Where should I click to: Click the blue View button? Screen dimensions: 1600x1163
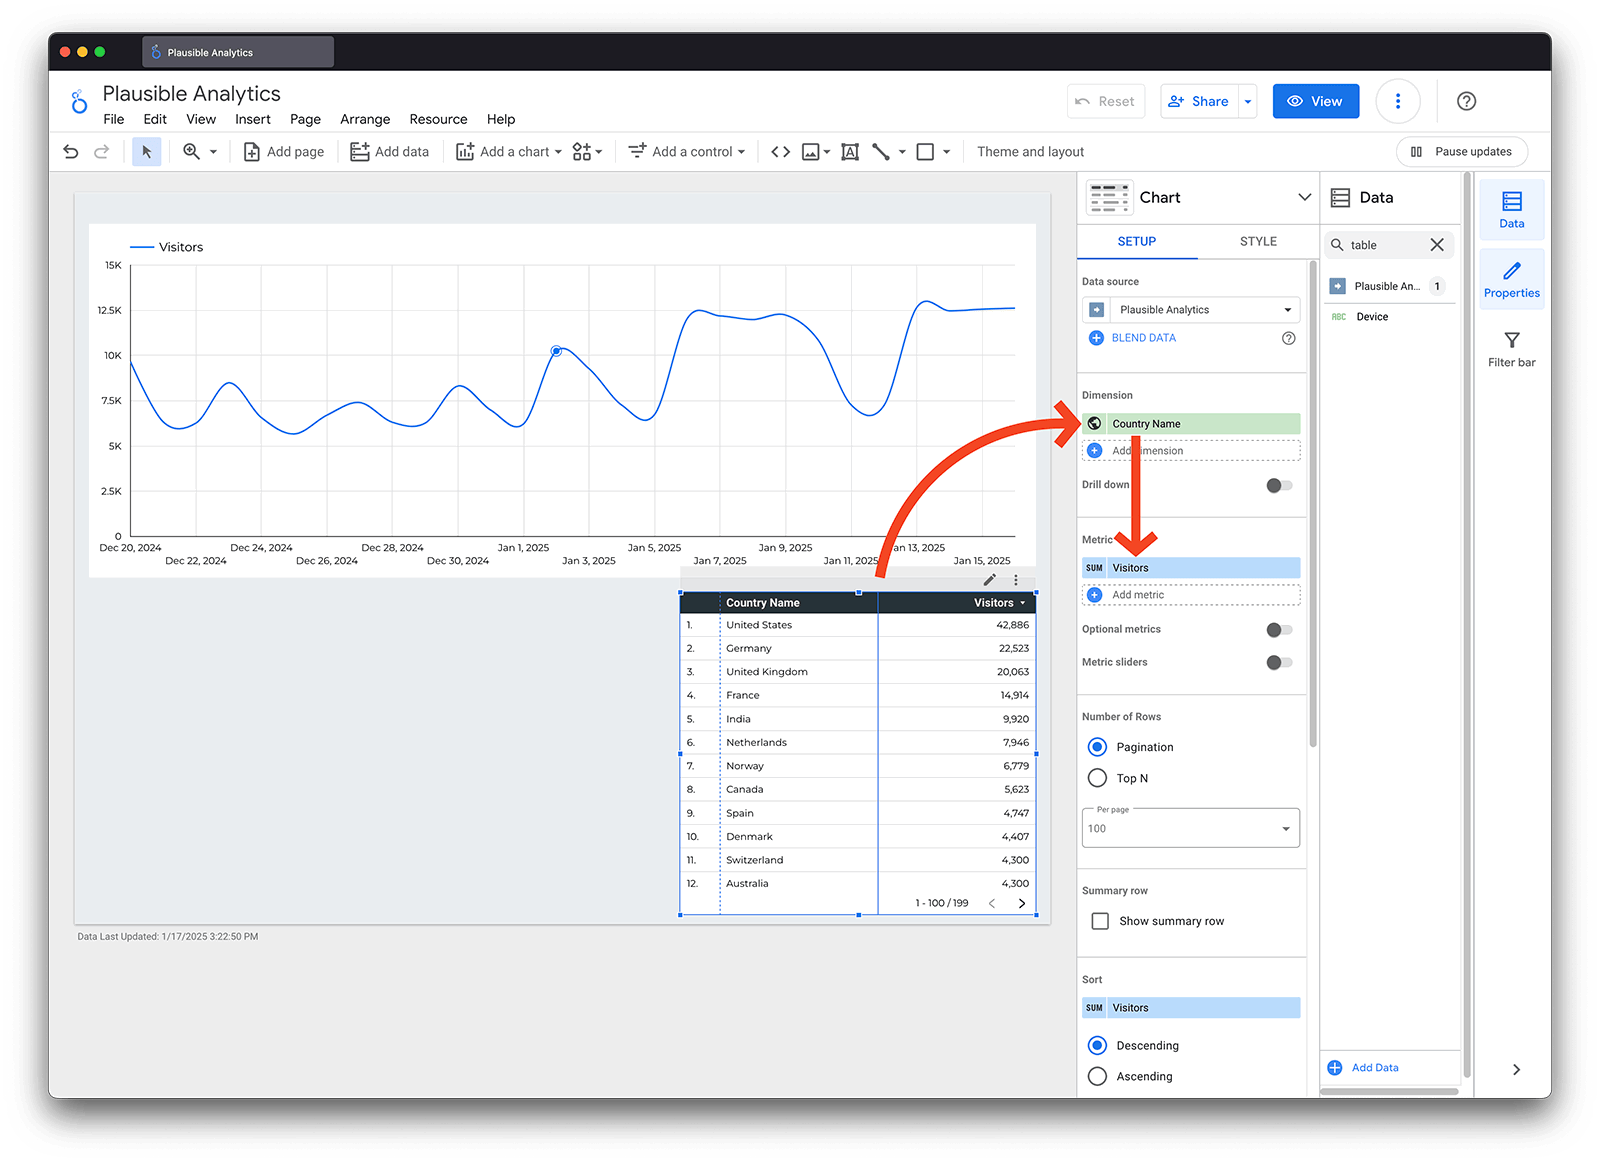click(x=1315, y=101)
